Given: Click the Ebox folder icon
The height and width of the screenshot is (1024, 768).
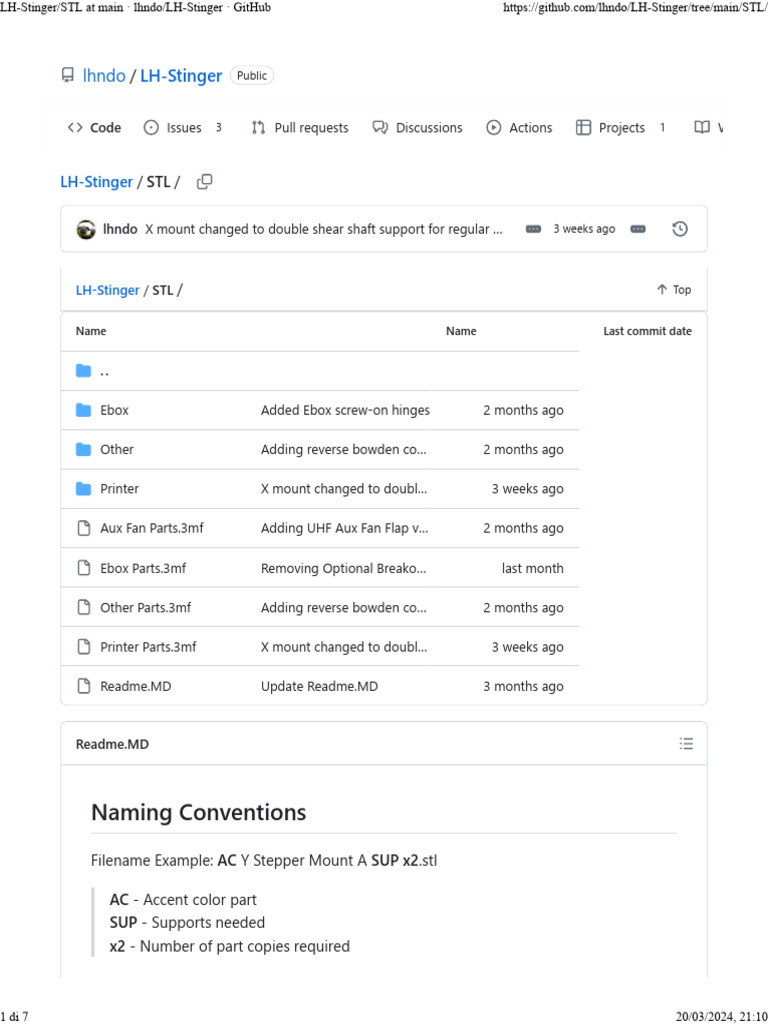Looking at the screenshot, I should tap(84, 410).
